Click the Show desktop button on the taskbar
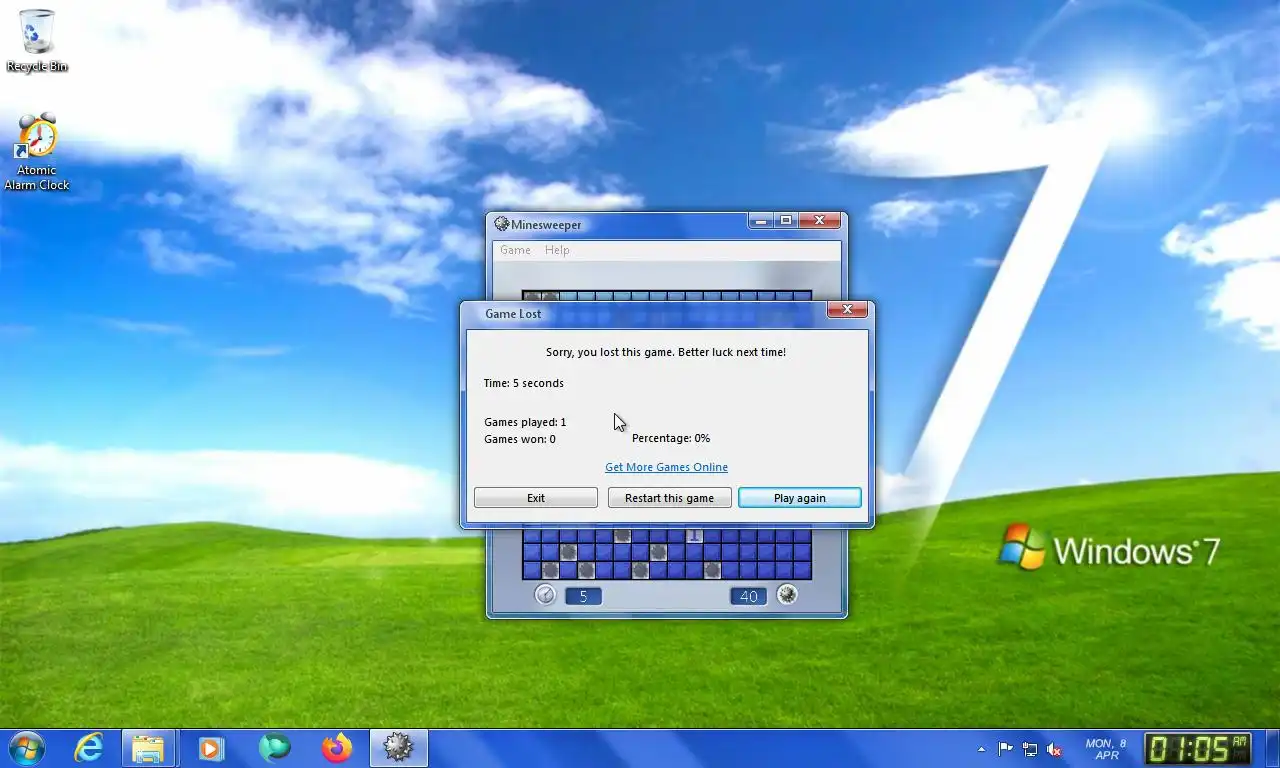The height and width of the screenshot is (768, 1280). click(x=1272, y=748)
